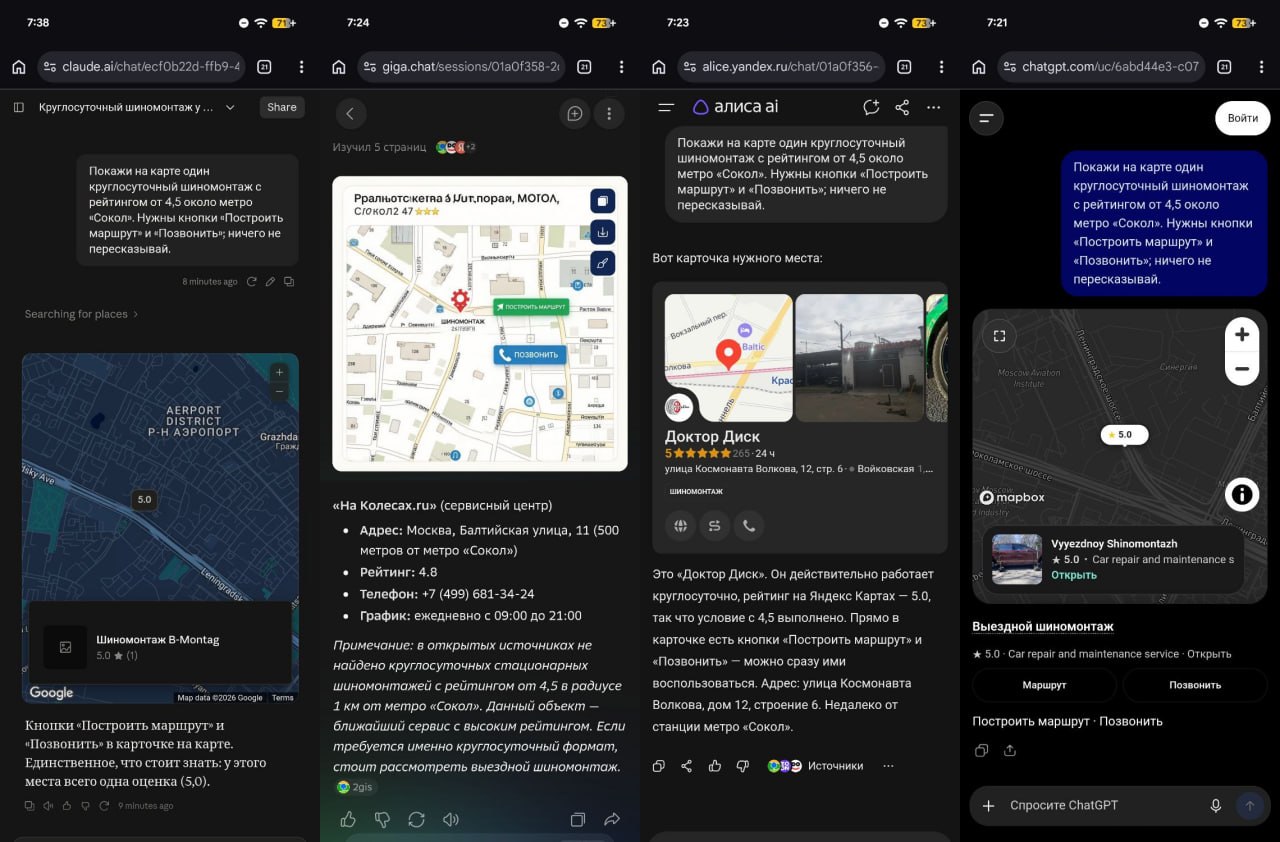The image size is (1280, 842).
Task: Open GigaChat's vertical dots chat menu
Action: pos(609,114)
